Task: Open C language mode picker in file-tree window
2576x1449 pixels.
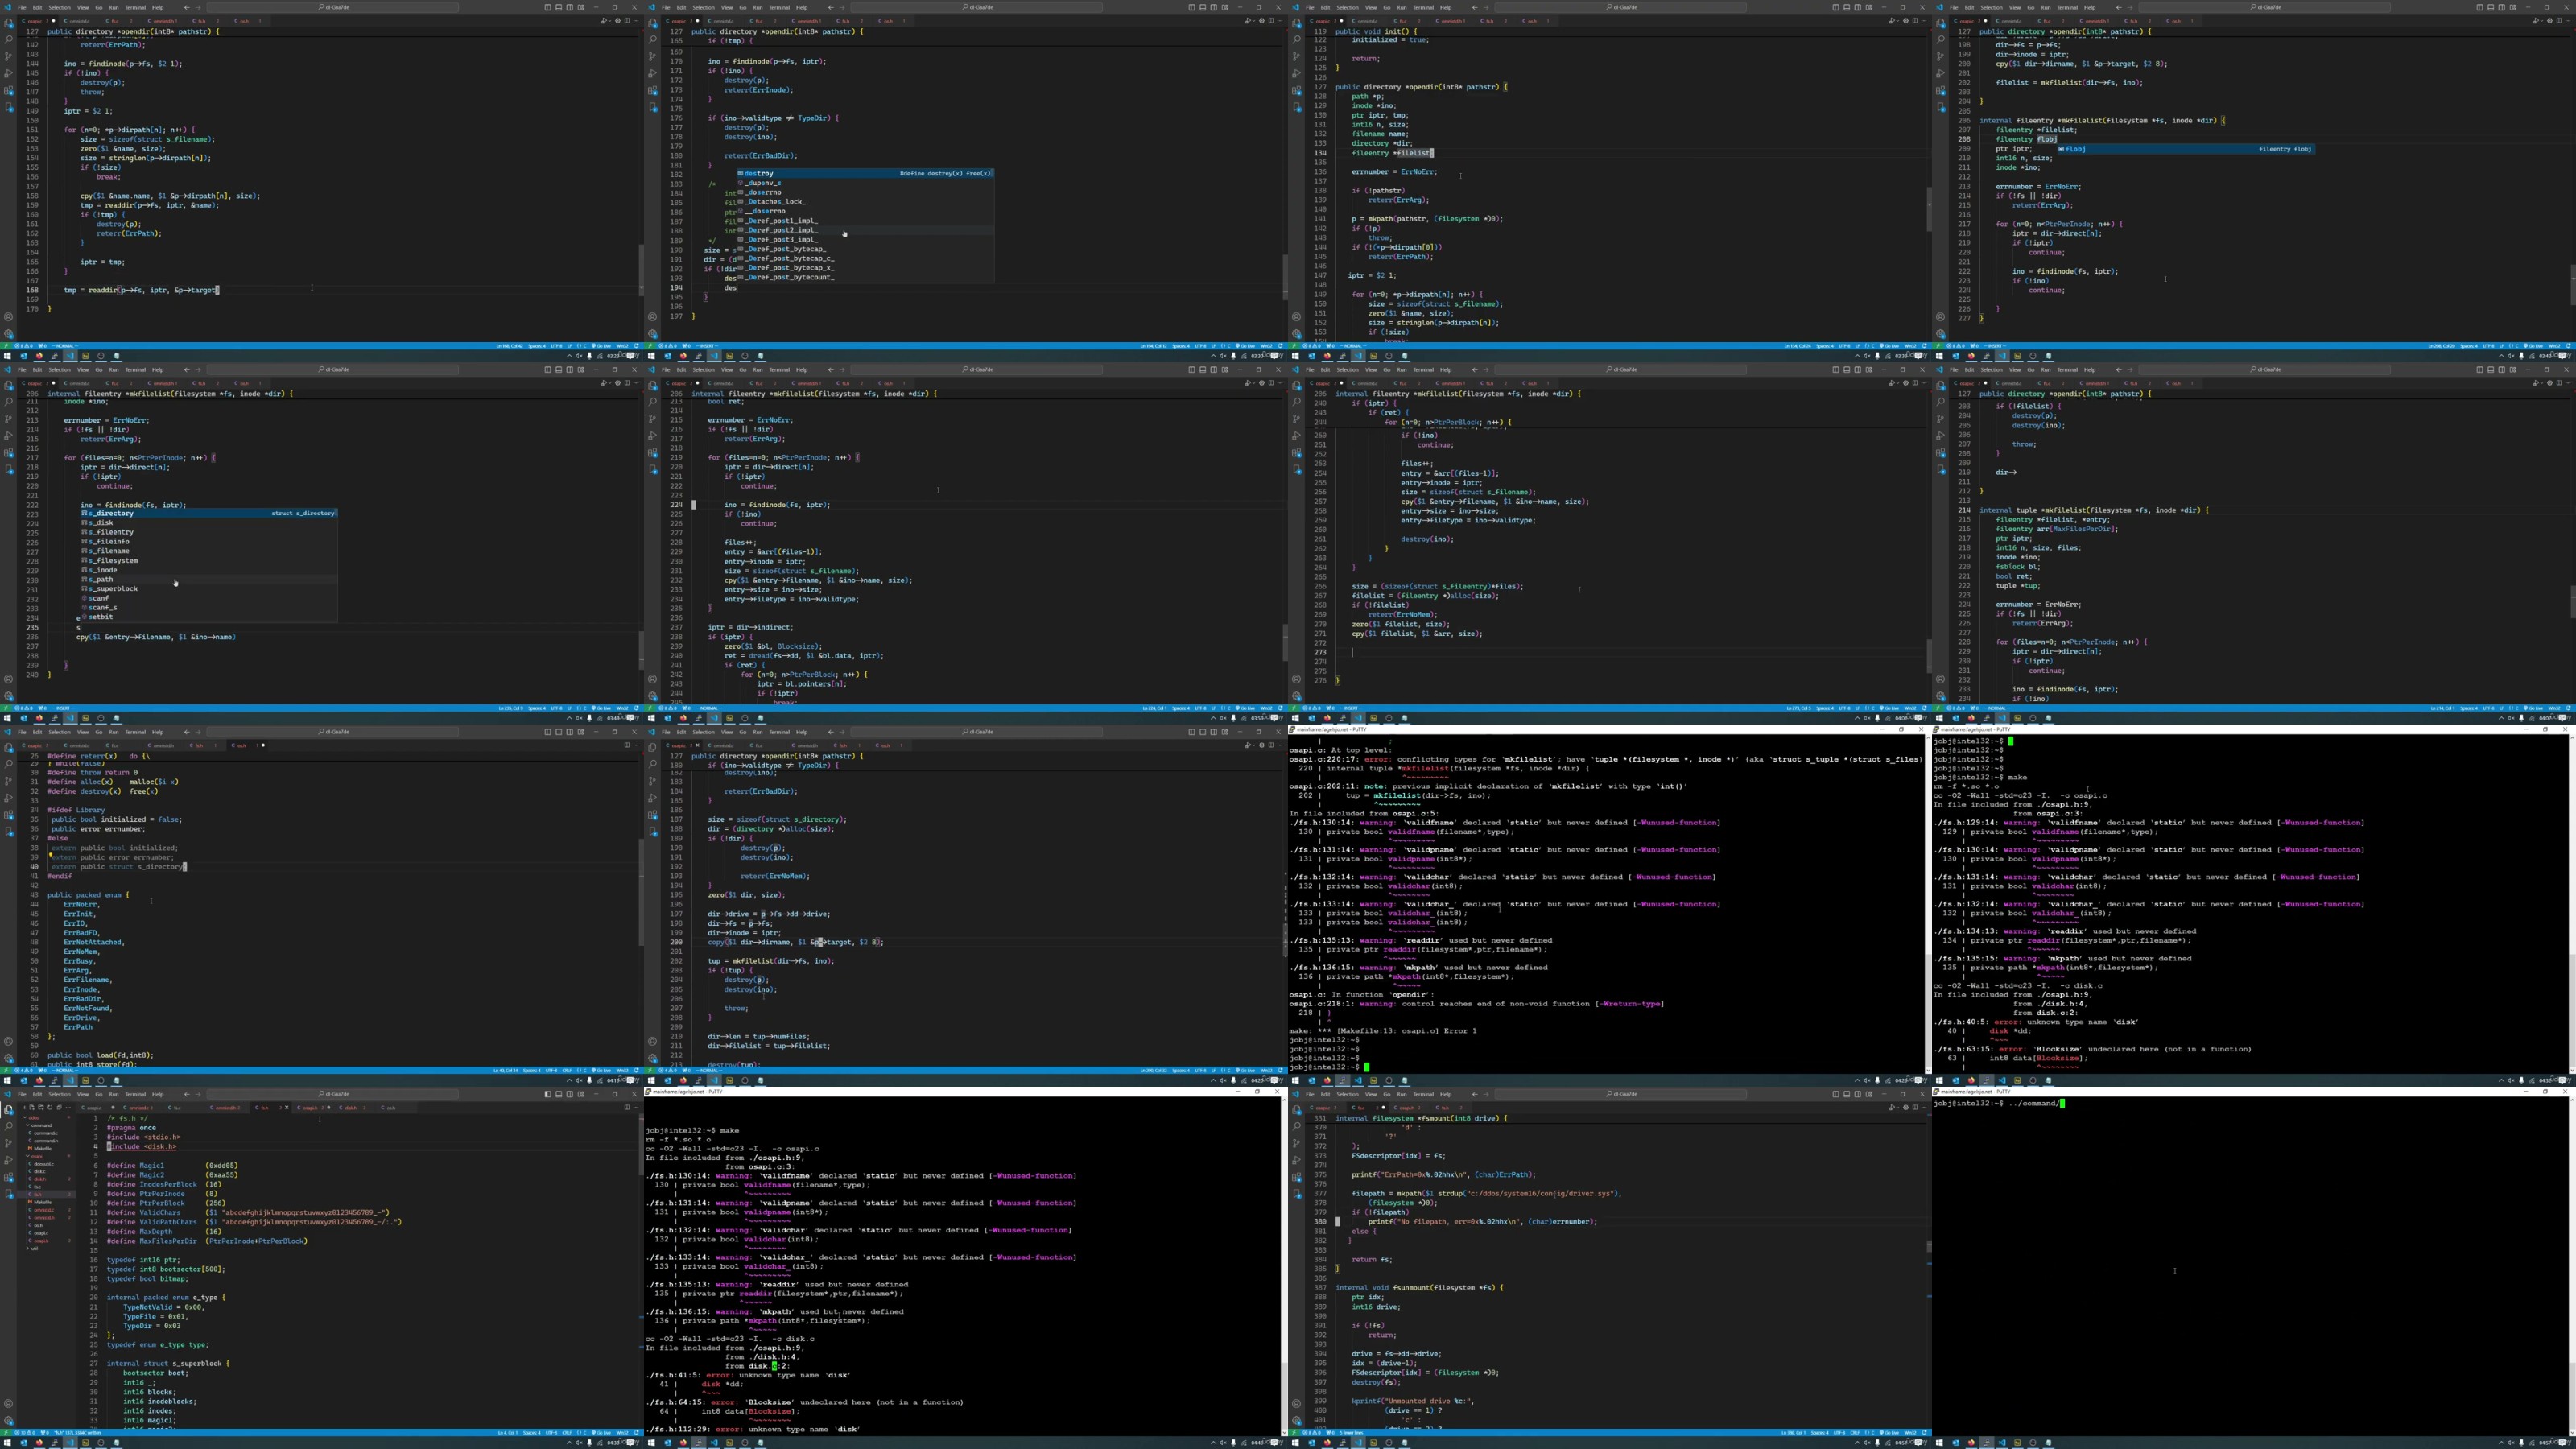Action: click(582, 1433)
